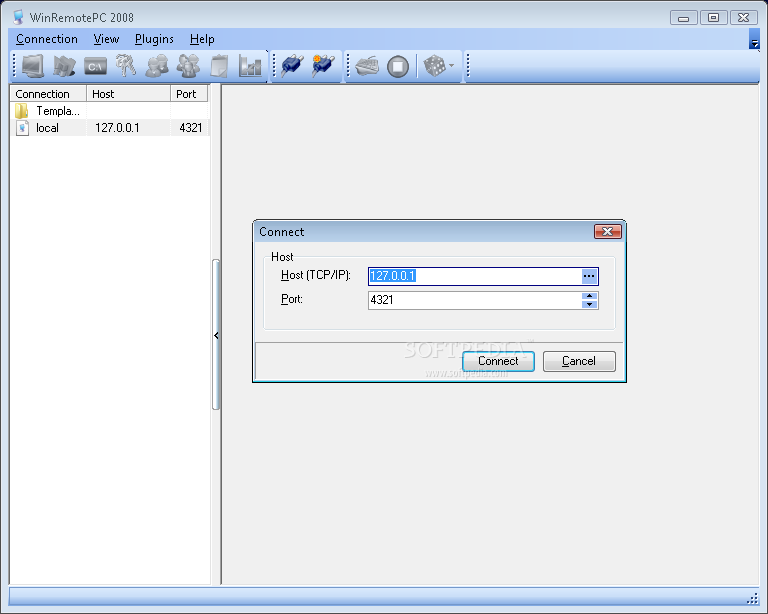This screenshot has width=768, height=614.
Task: Click the Templates folder icon in connection list
Action: 22,111
